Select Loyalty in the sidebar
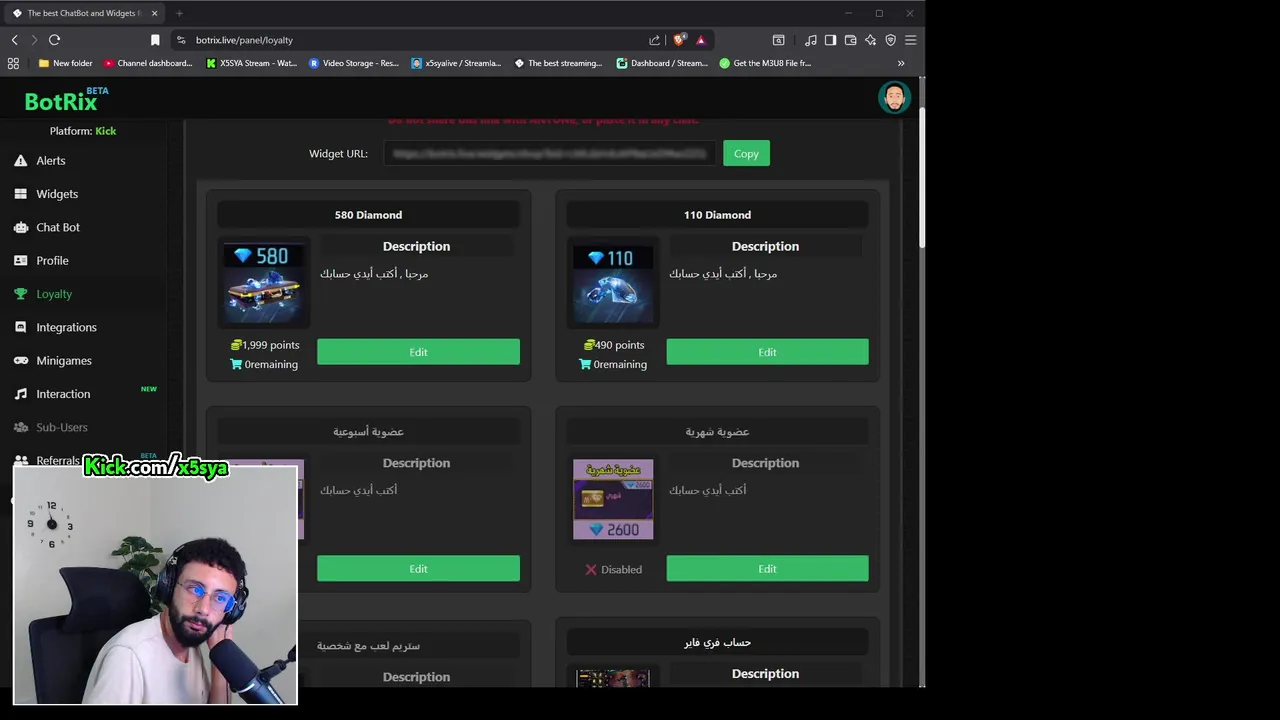1280x720 pixels. (x=54, y=294)
